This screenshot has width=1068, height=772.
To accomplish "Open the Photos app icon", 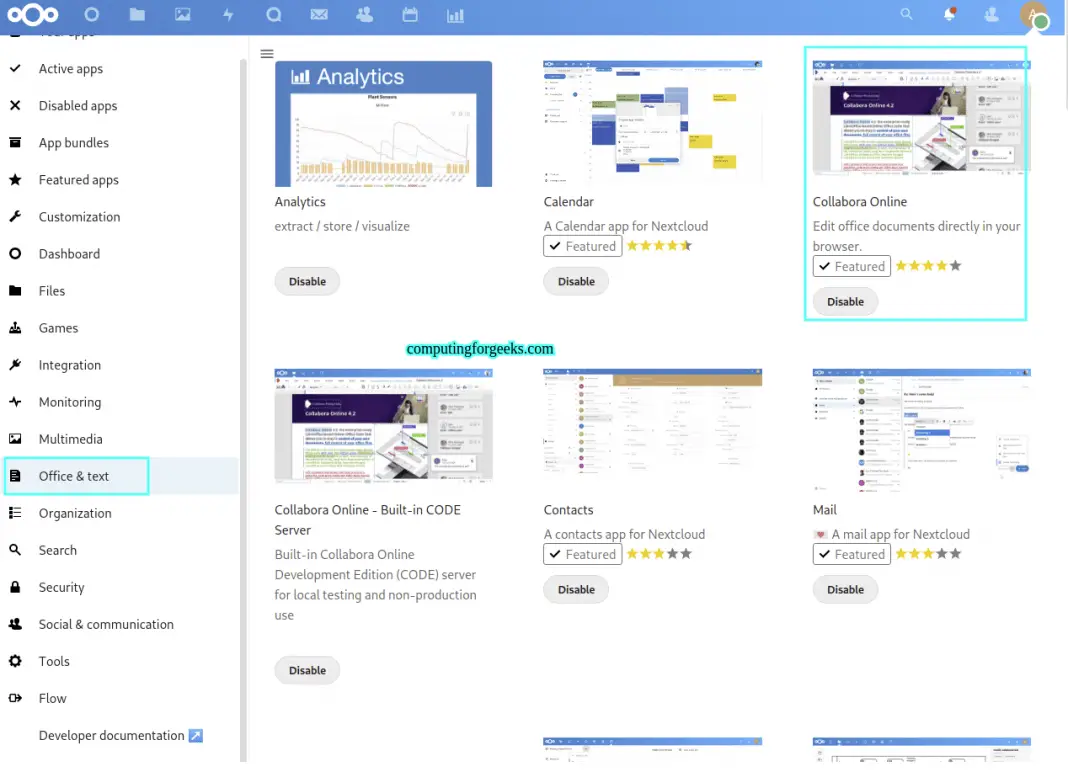I will 182,15.
